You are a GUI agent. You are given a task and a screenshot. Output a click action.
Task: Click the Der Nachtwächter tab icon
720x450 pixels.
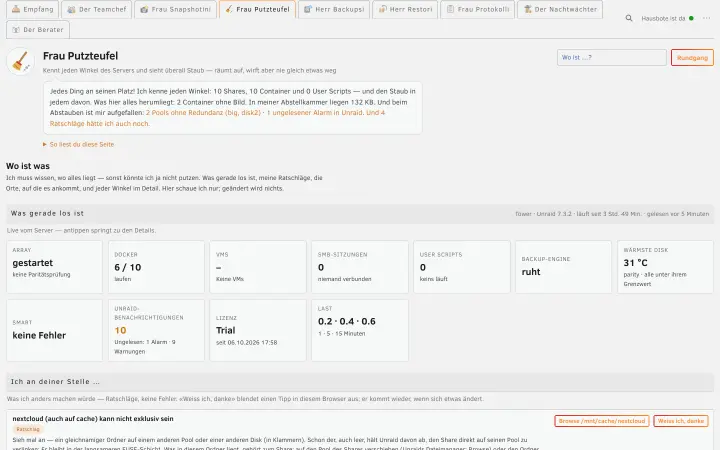click(x=528, y=9)
